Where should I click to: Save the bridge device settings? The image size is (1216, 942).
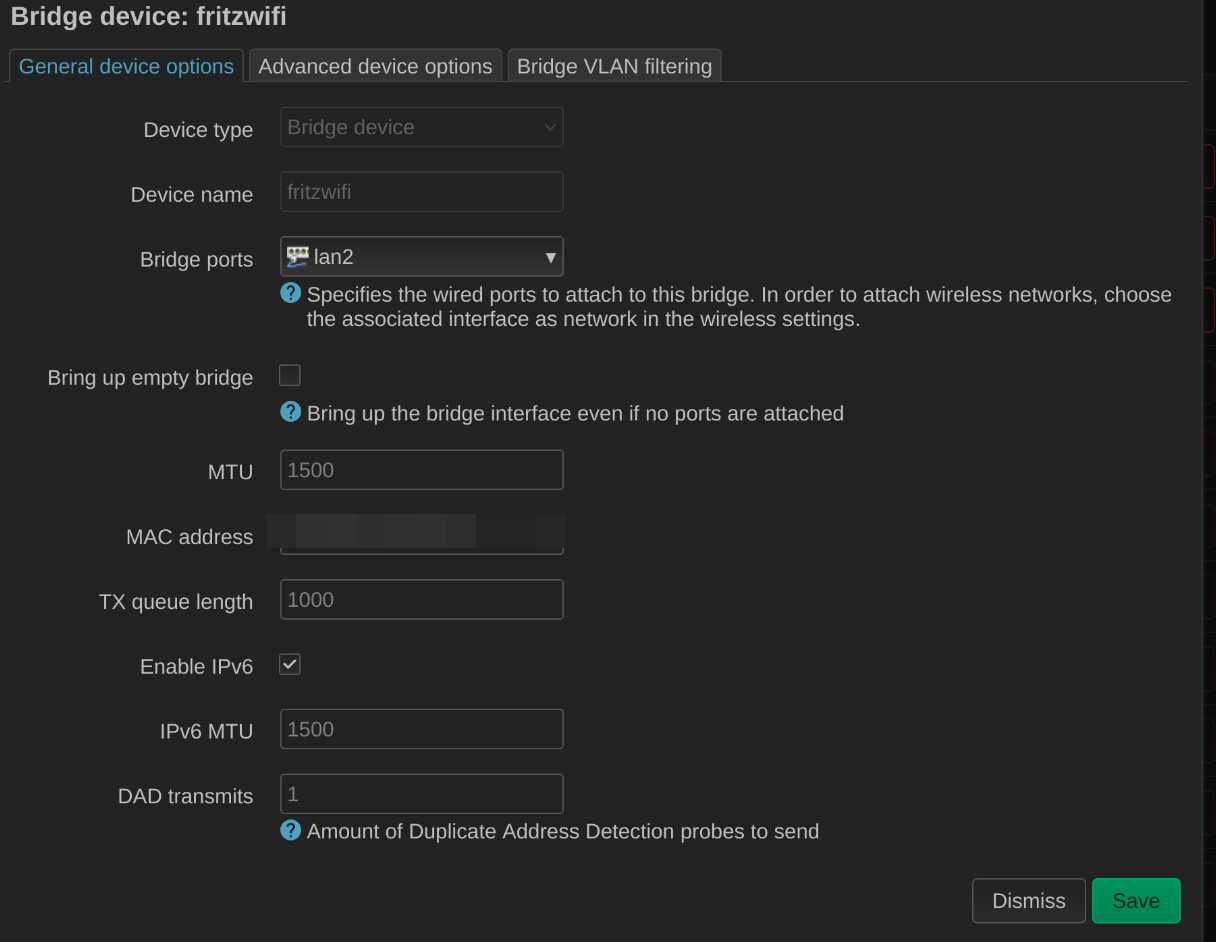coord(1136,901)
